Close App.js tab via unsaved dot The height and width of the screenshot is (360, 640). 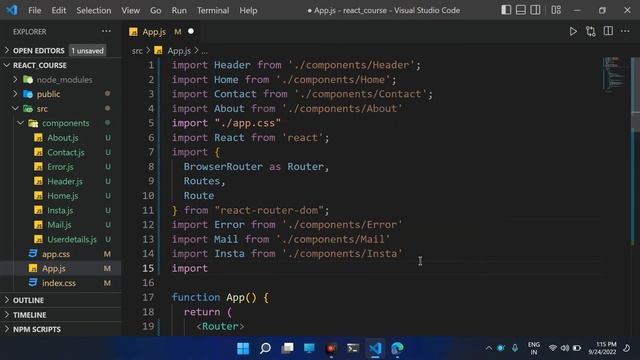(x=191, y=31)
